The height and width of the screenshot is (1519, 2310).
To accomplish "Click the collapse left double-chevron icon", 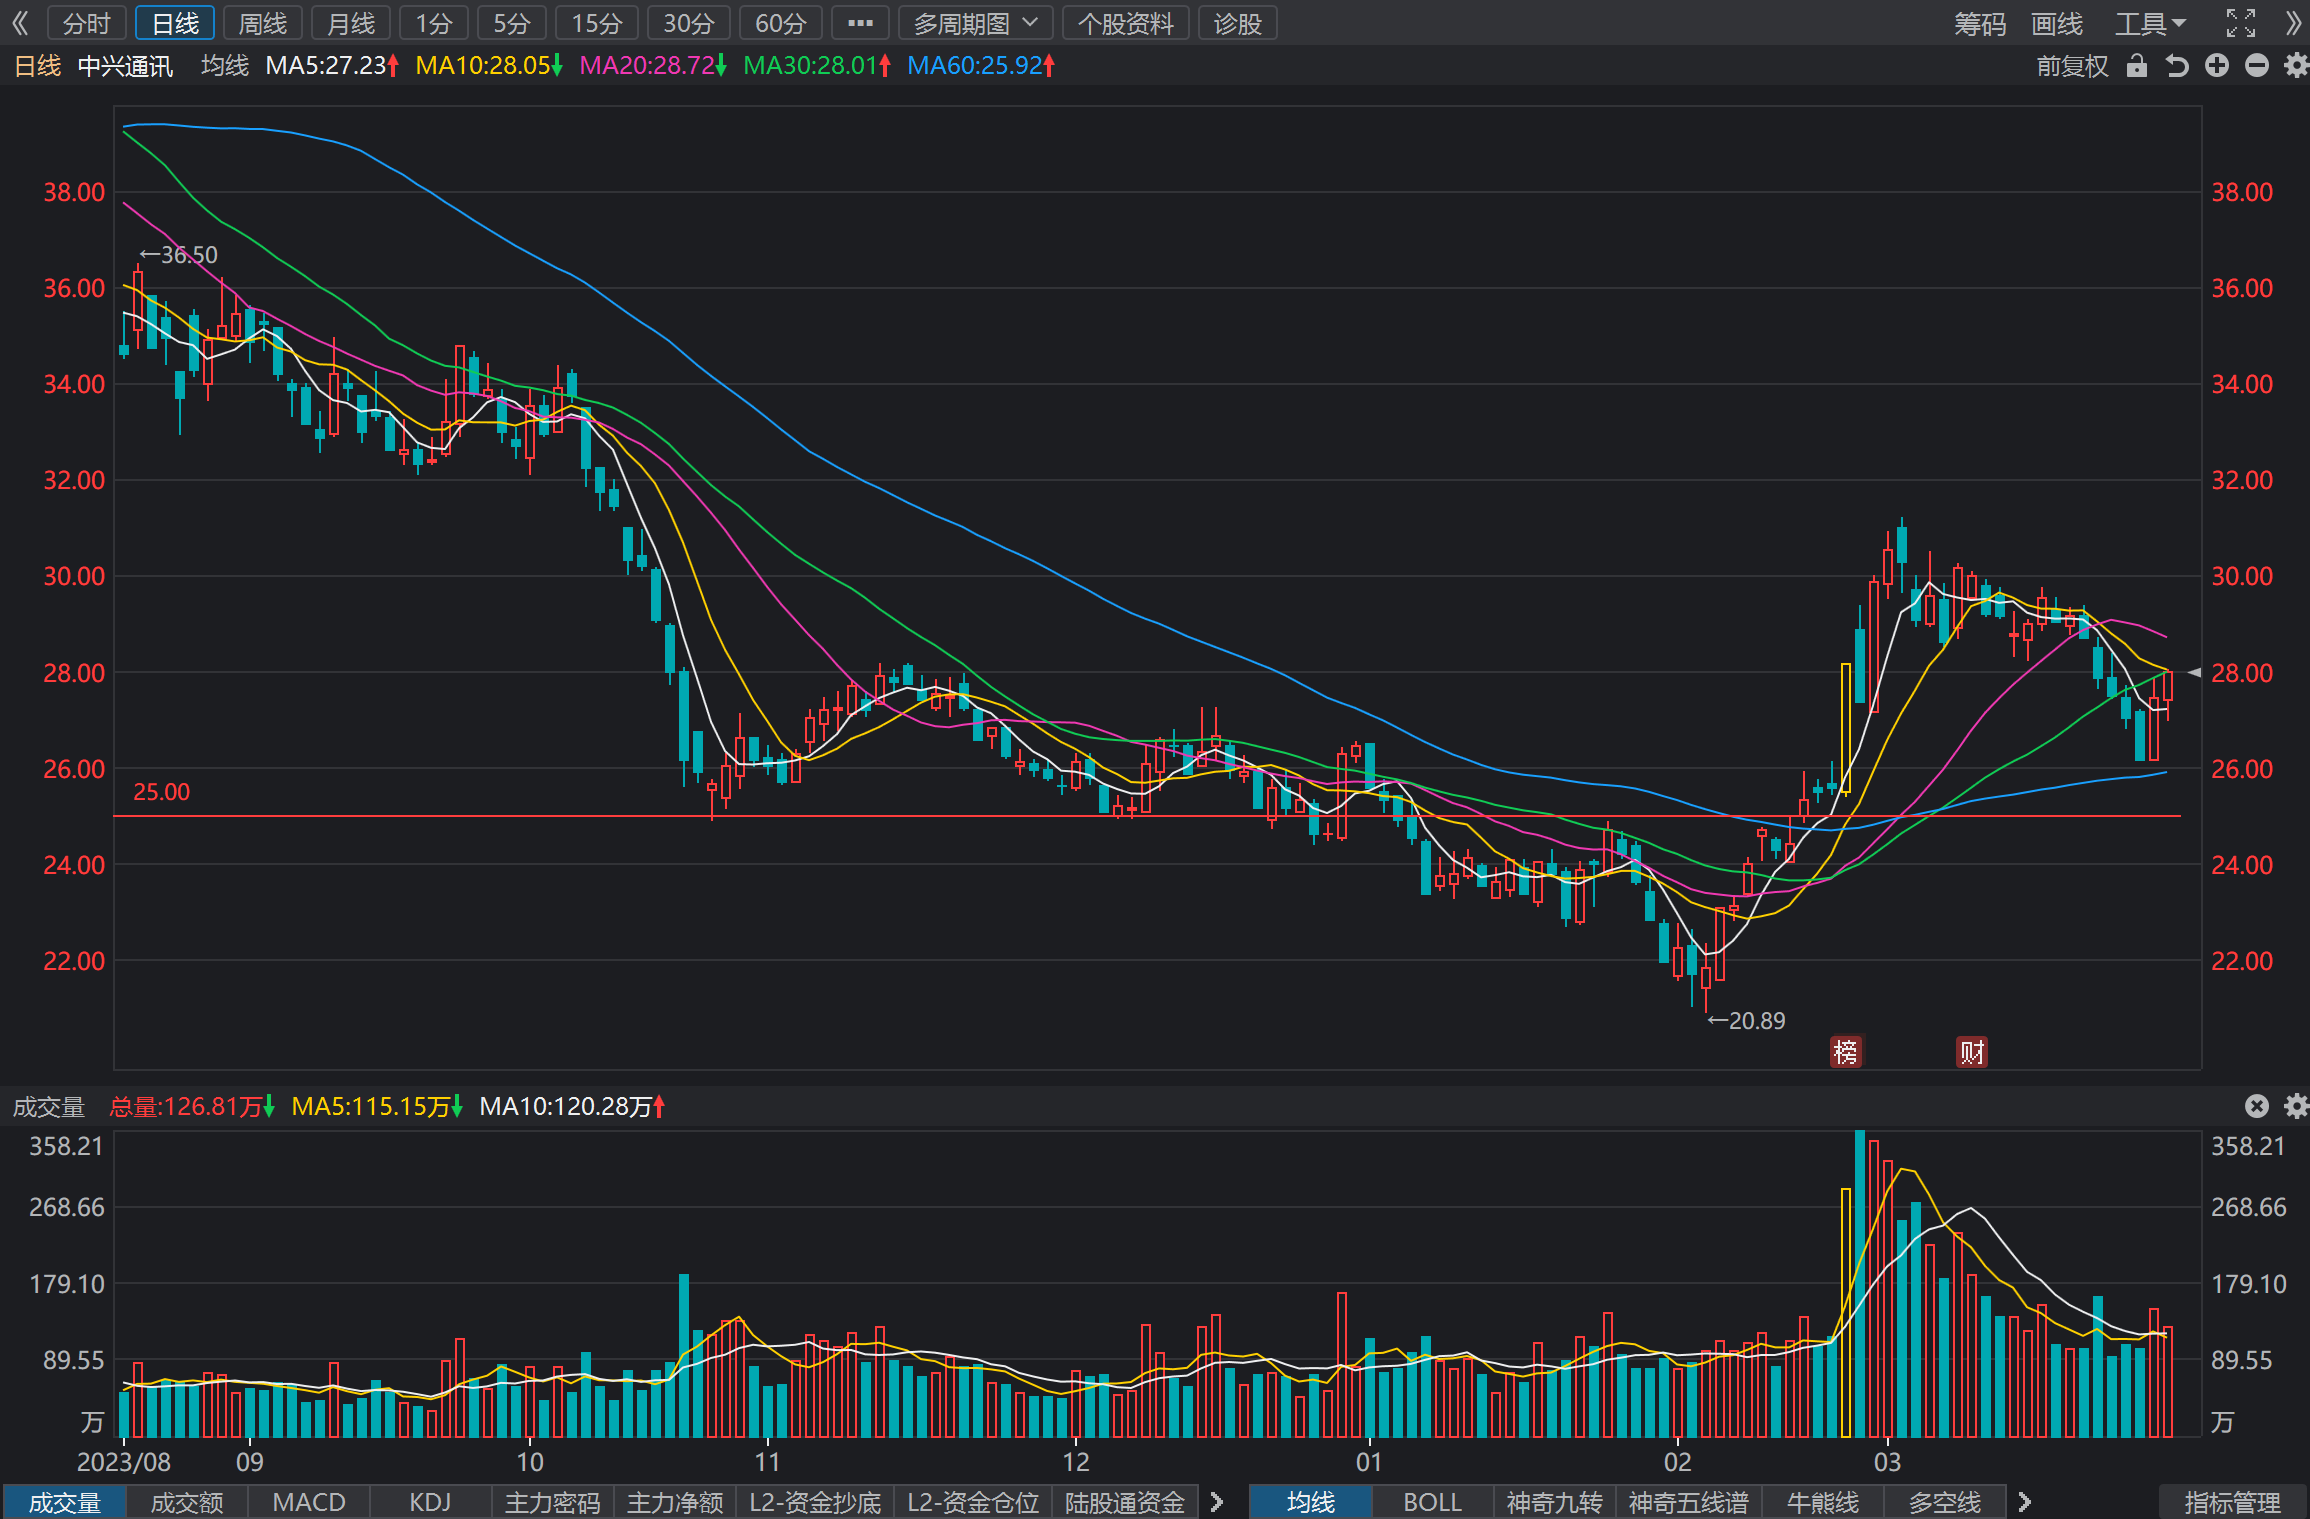I will click(21, 23).
